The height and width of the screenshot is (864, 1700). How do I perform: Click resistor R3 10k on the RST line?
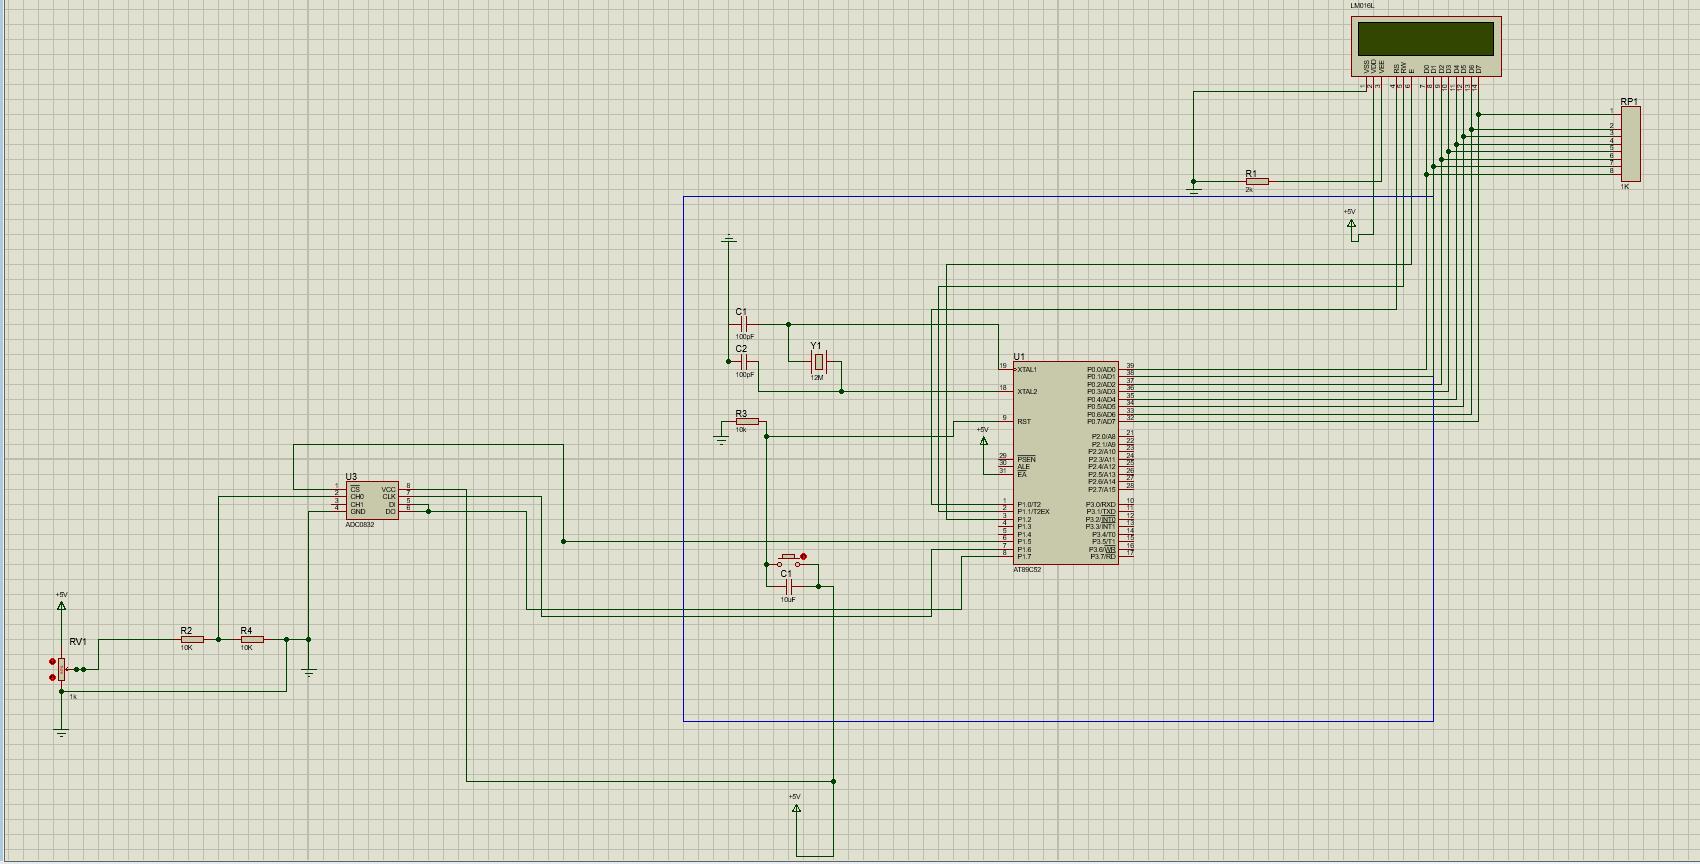tap(747, 422)
